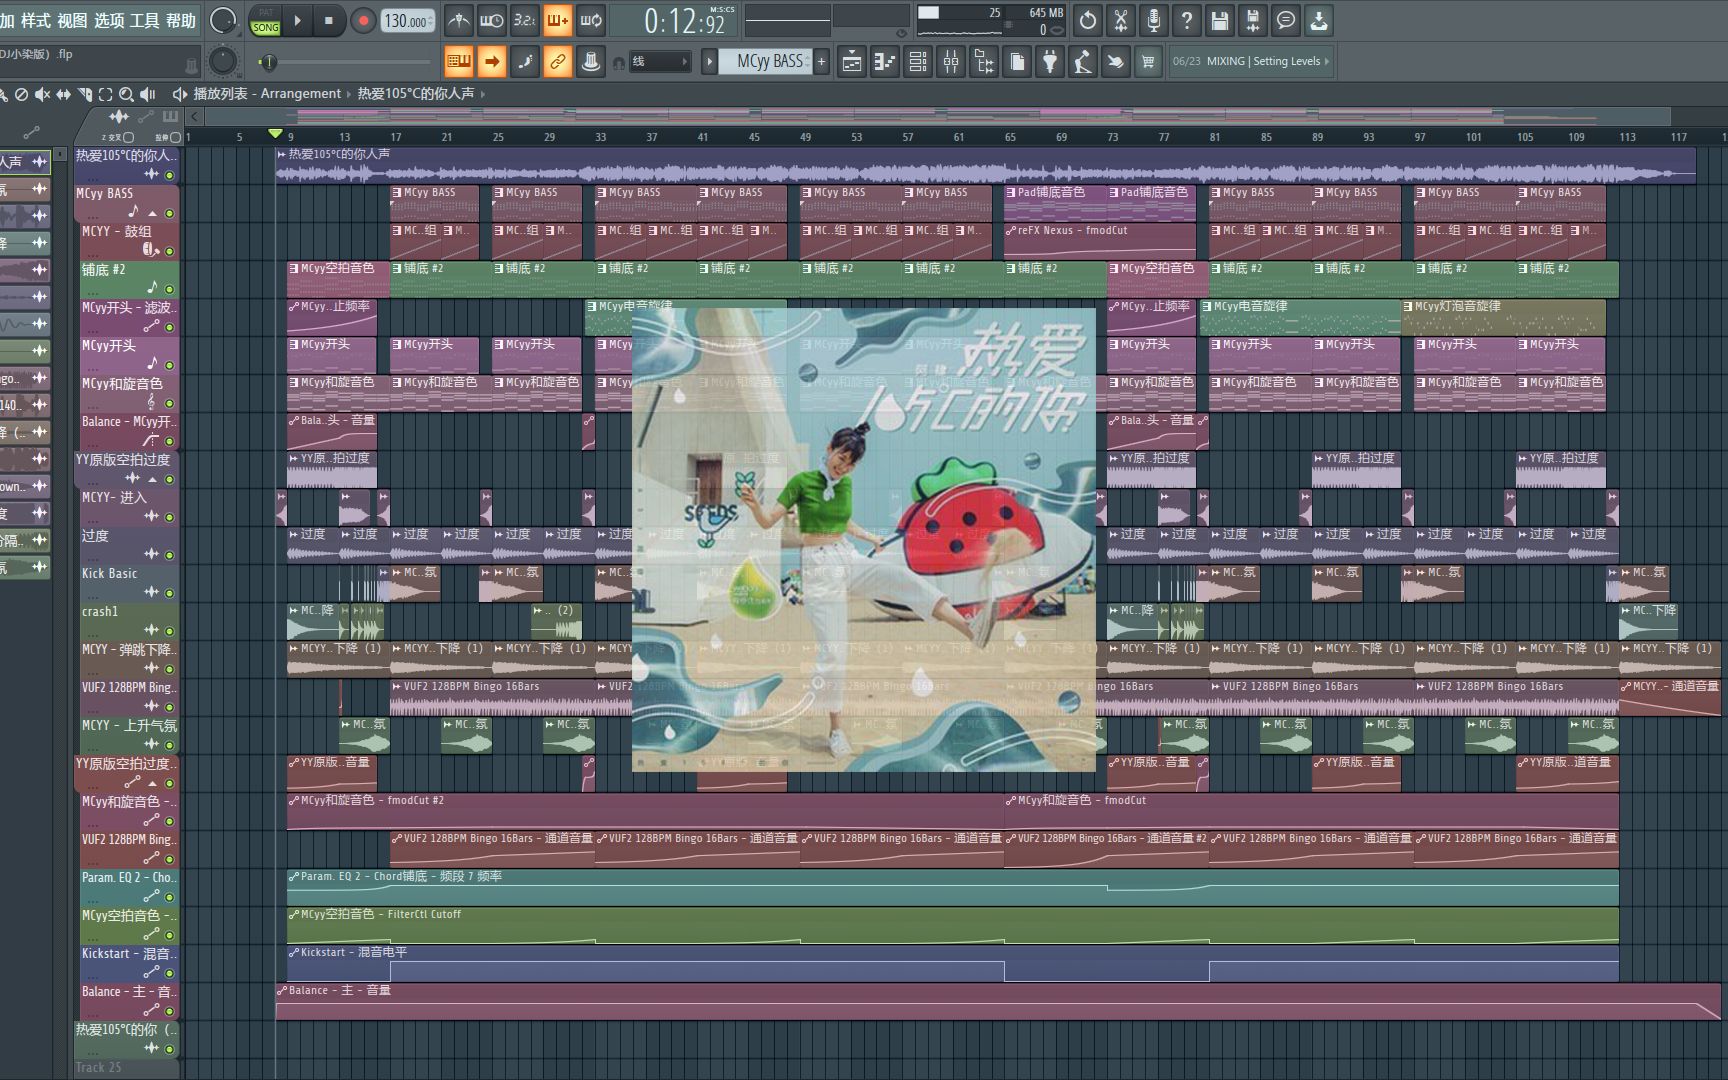Switch Pattern/Song mode toggle
The height and width of the screenshot is (1080, 1728).
[265, 21]
